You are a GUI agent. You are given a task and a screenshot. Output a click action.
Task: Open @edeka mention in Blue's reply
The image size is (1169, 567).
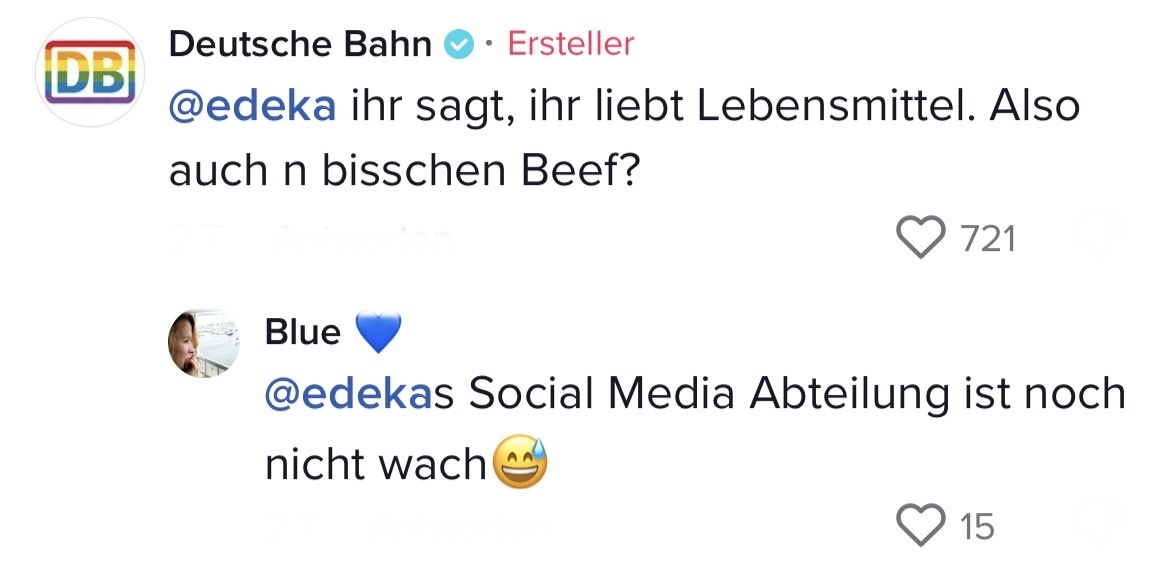[349, 395]
